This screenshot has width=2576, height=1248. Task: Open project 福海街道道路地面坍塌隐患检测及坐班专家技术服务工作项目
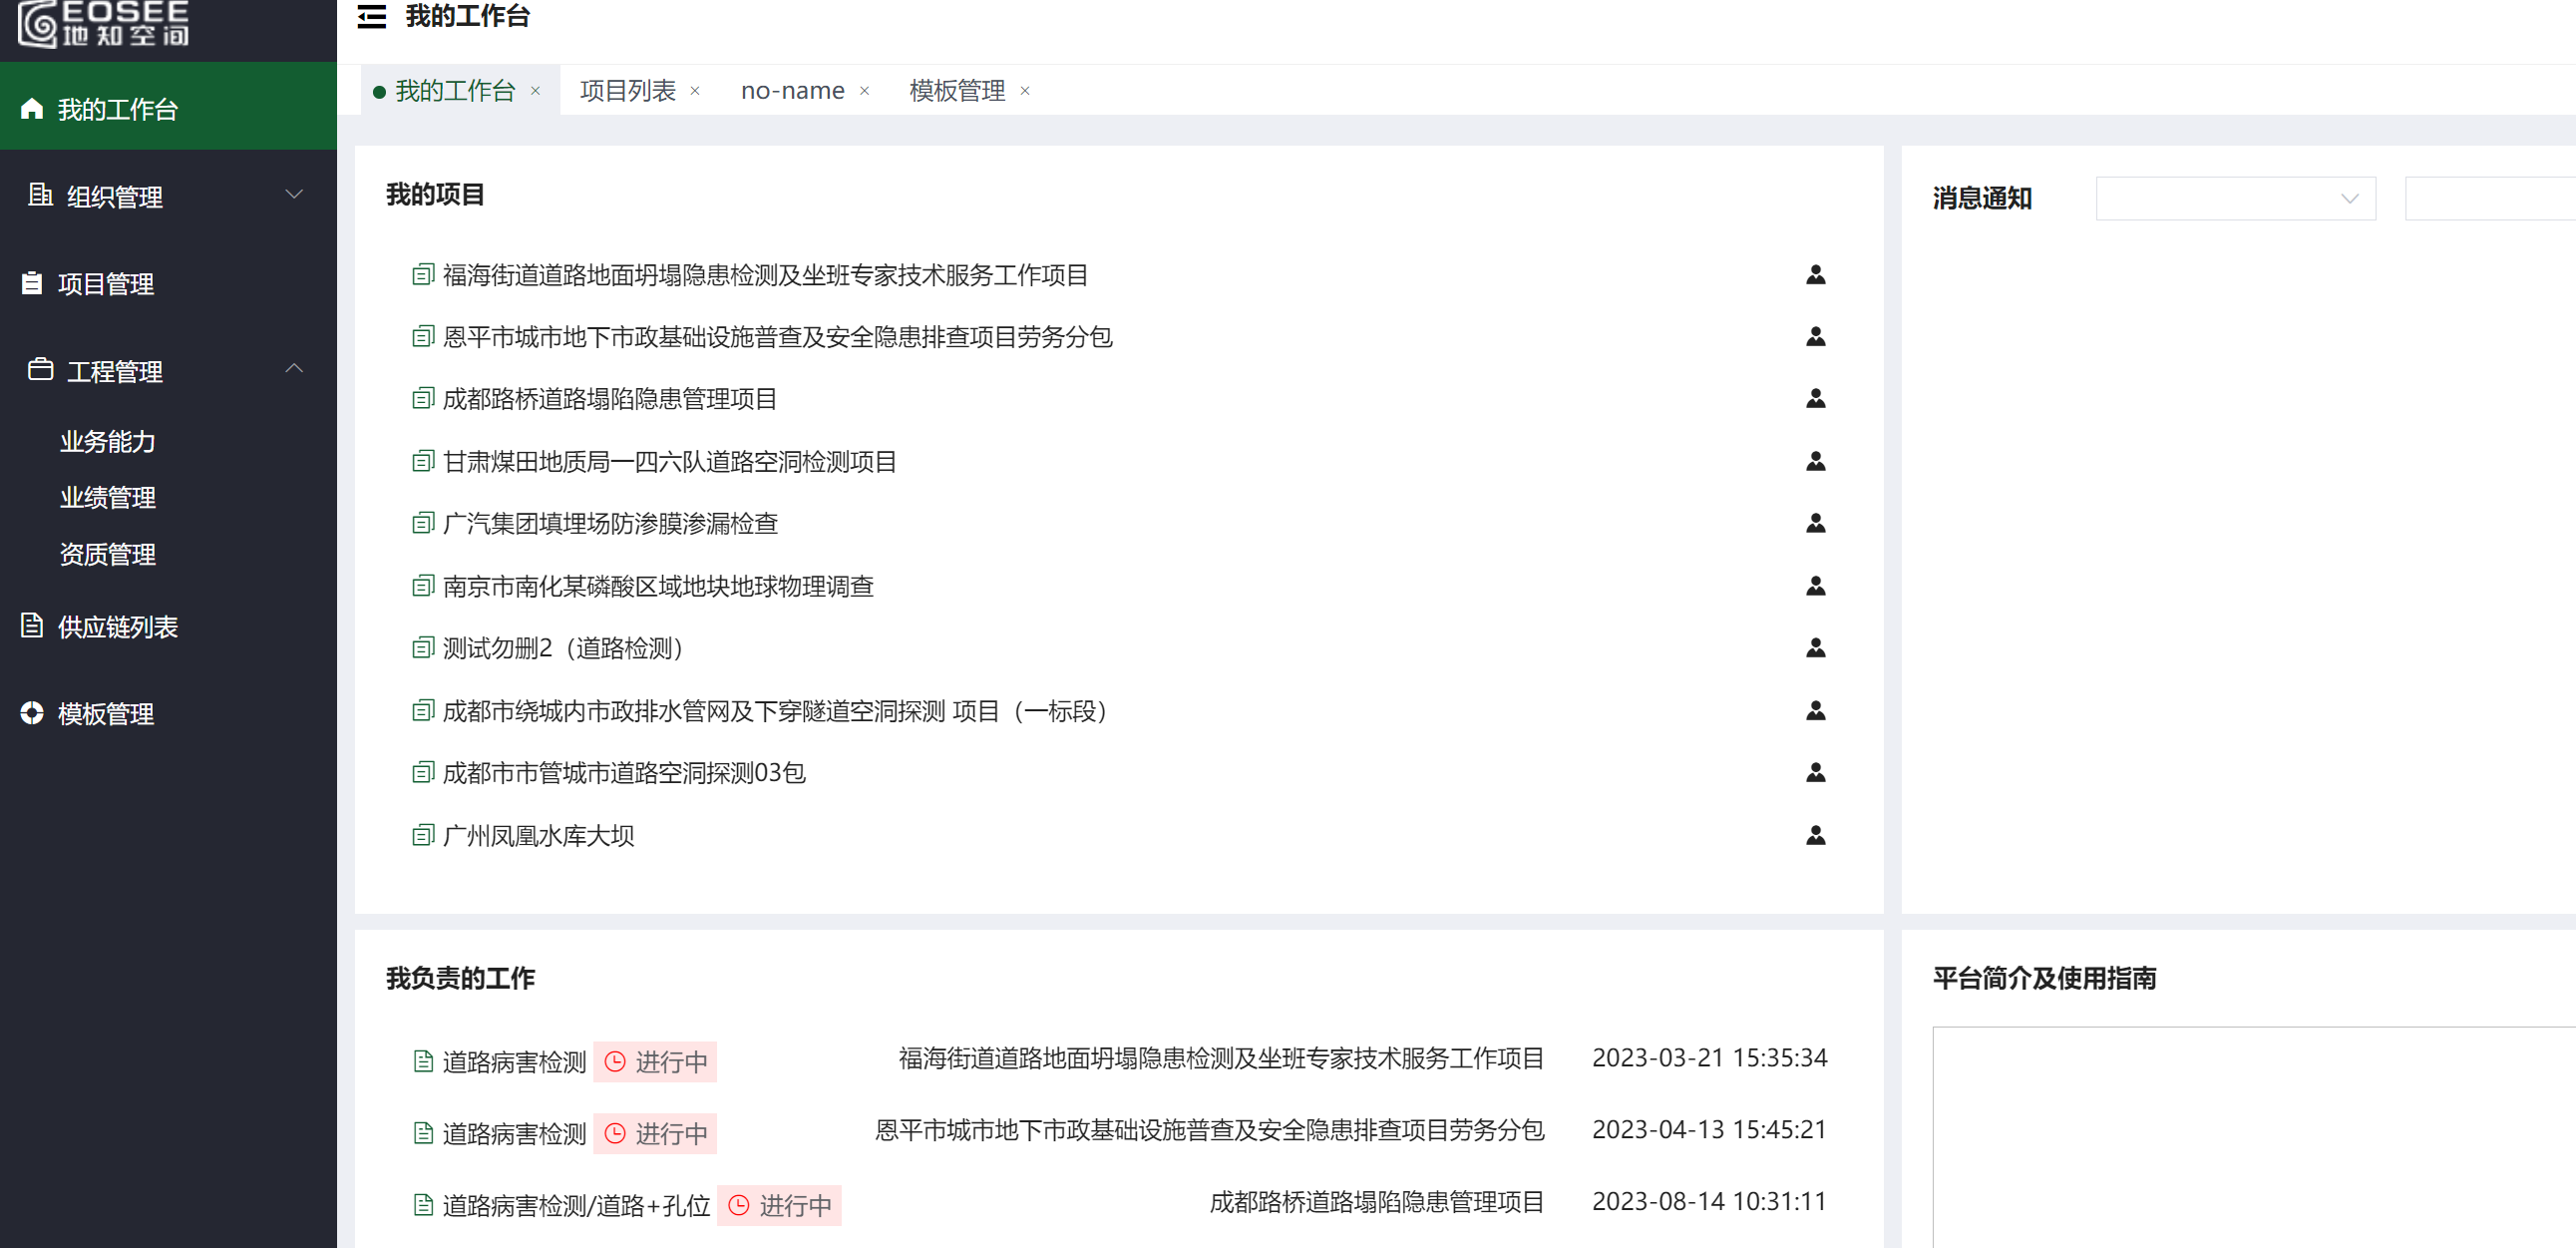click(x=765, y=275)
